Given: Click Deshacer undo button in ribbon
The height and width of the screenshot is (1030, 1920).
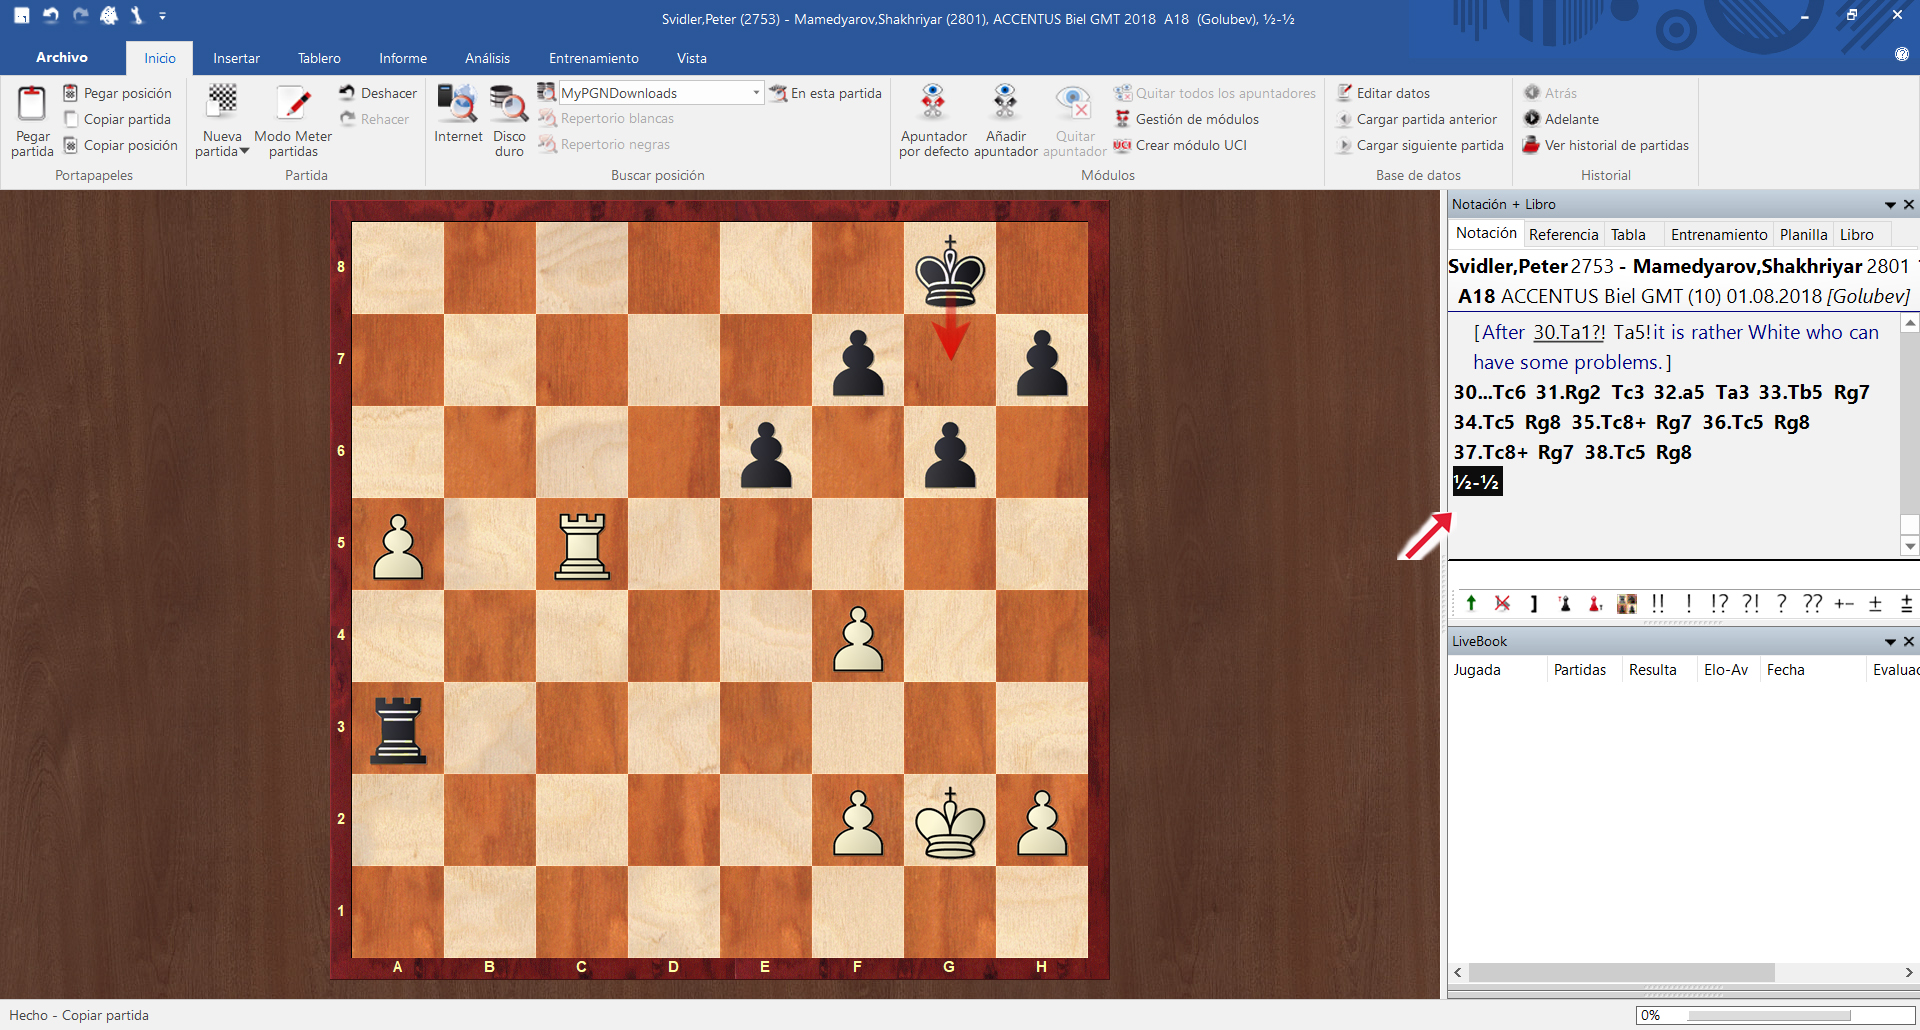Looking at the screenshot, I should 378,93.
